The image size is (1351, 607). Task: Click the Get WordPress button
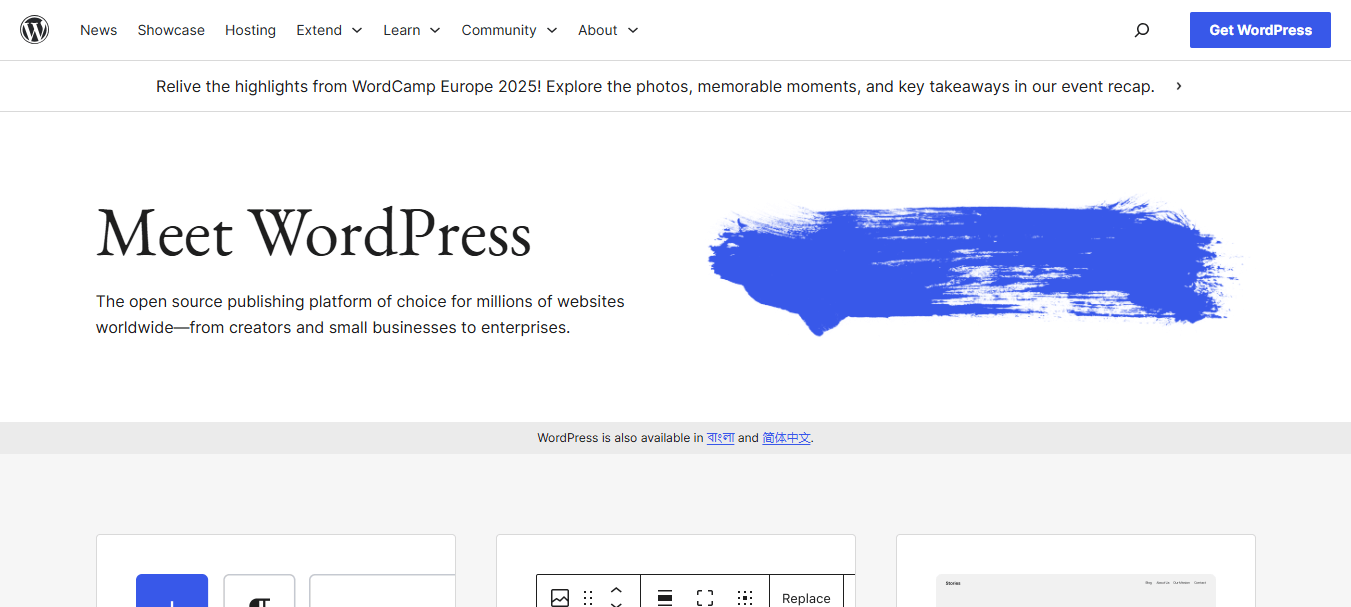[1260, 30]
